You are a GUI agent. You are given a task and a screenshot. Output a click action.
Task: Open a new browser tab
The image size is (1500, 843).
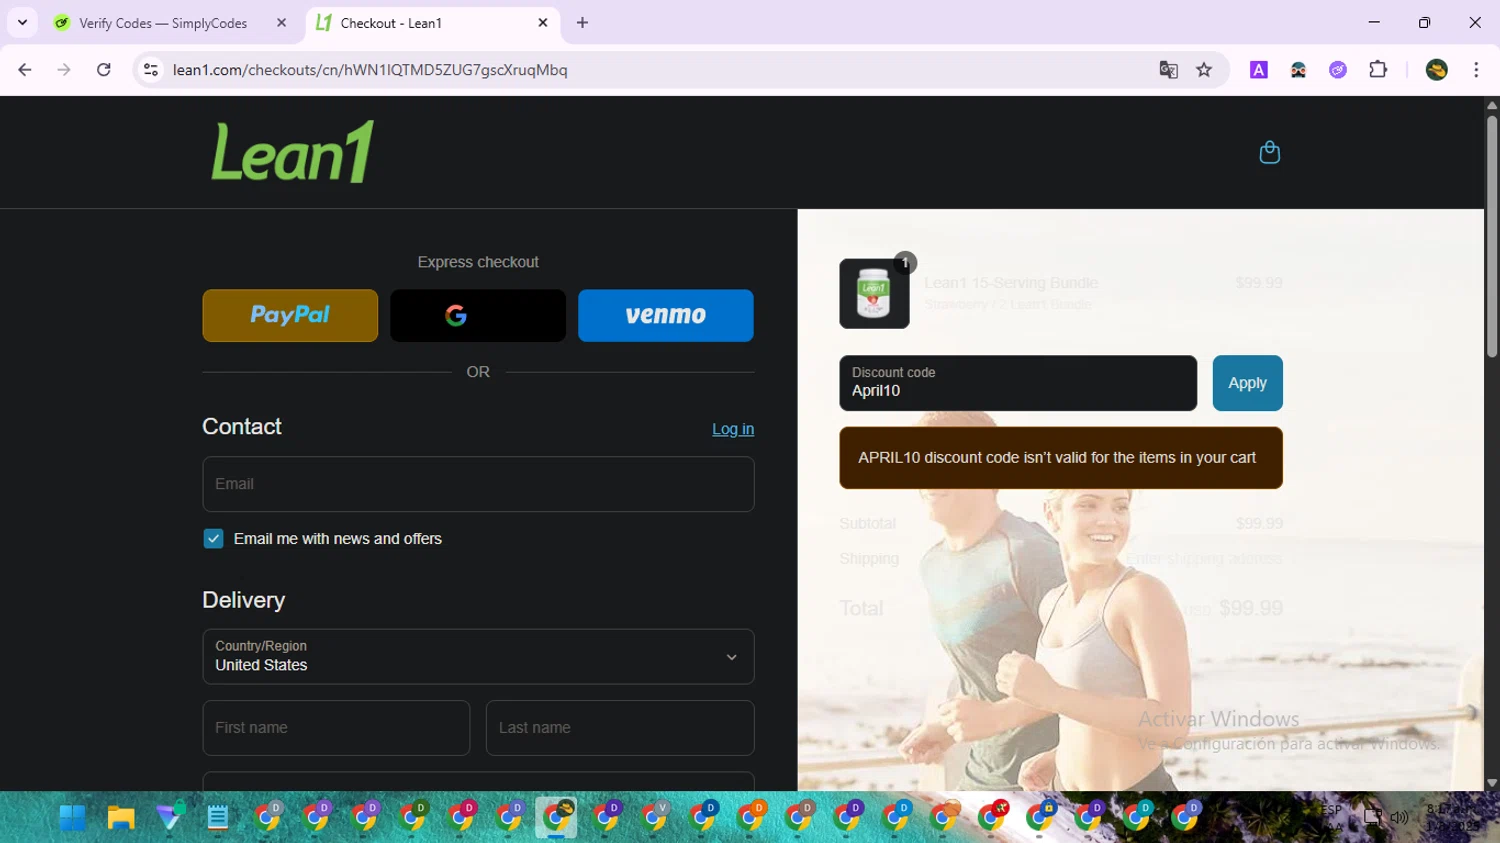582,23
